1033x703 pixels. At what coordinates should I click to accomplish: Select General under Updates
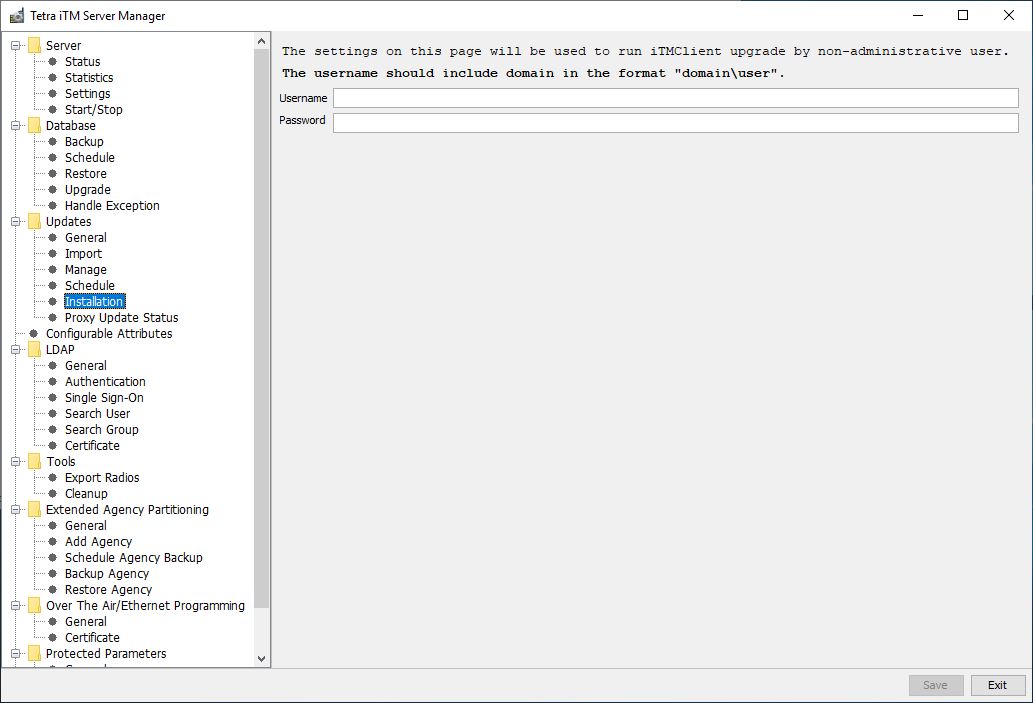click(x=86, y=237)
